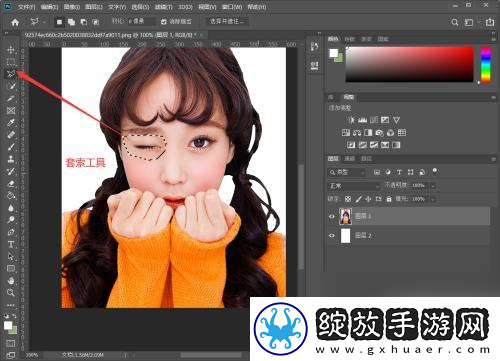Click the red color picker field
This screenshot has height=361, width=500.
(410, 64)
